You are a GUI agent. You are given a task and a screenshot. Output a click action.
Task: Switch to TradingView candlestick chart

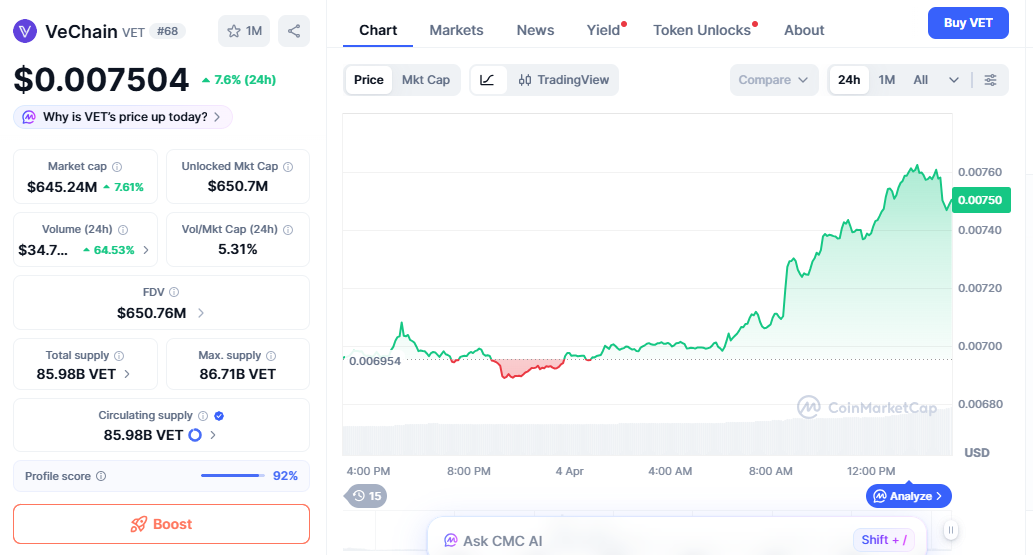(563, 80)
